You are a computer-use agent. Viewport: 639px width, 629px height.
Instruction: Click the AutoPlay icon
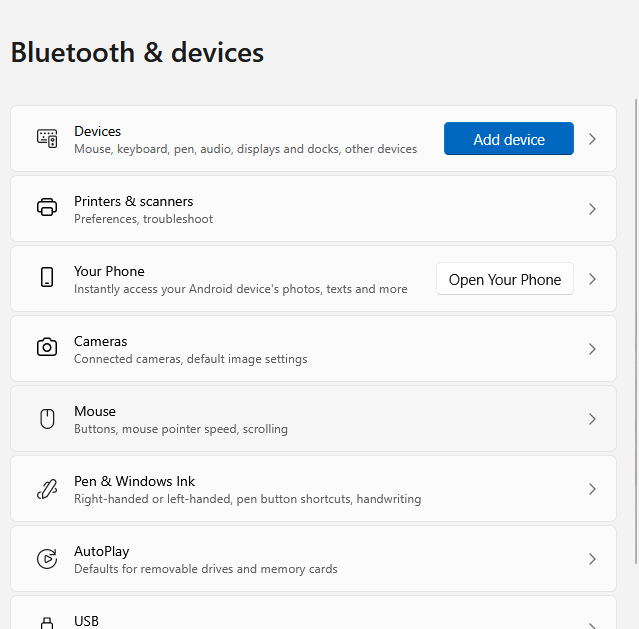47,558
